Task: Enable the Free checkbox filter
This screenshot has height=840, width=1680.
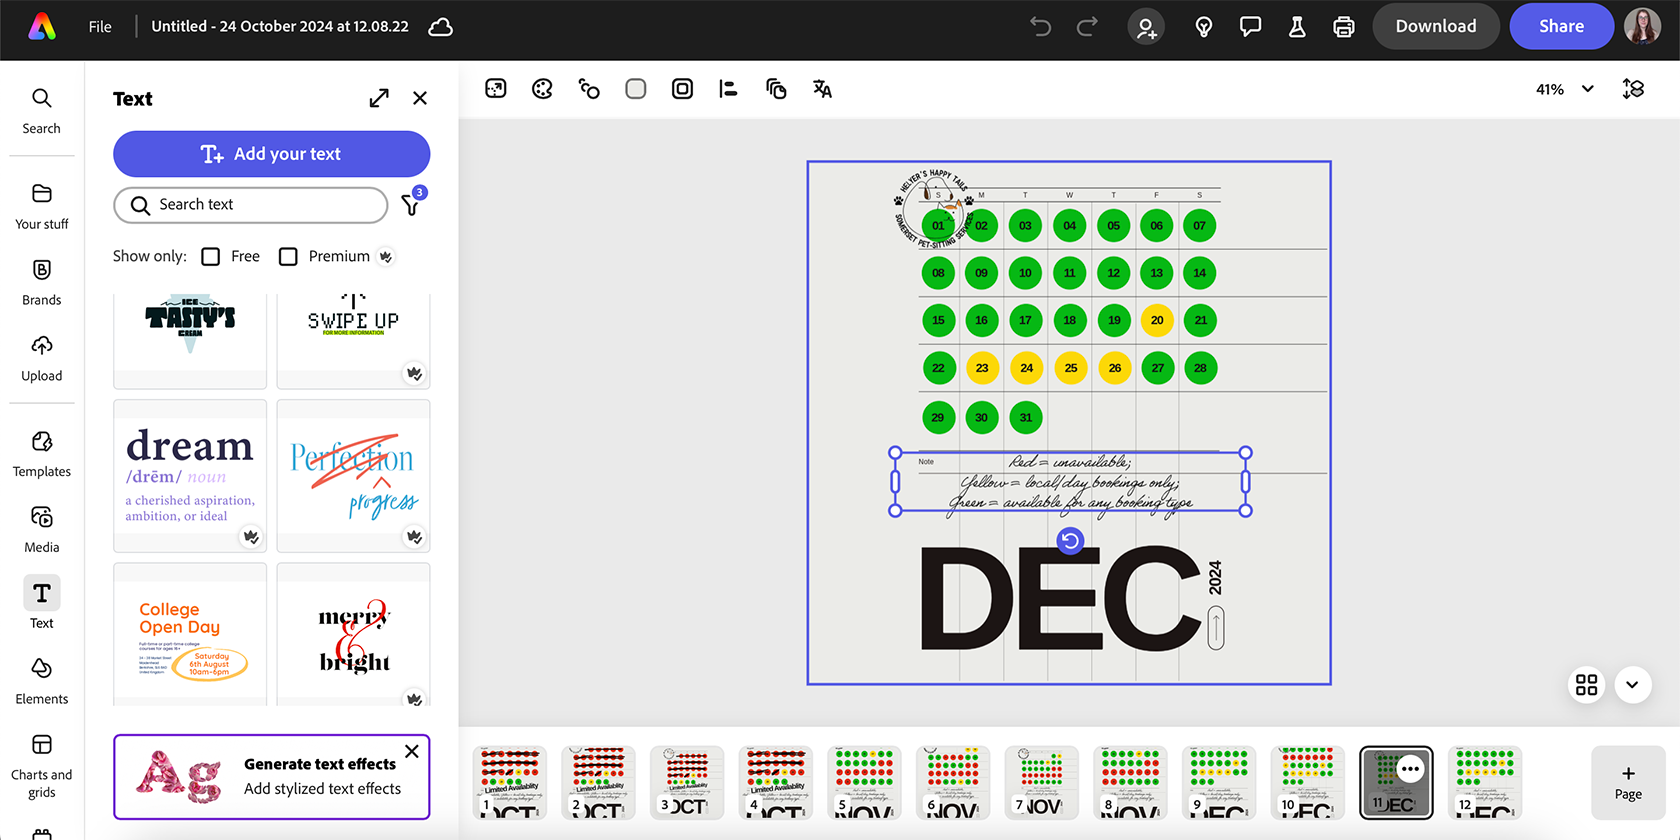Action: pyautogui.click(x=211, y=257)
